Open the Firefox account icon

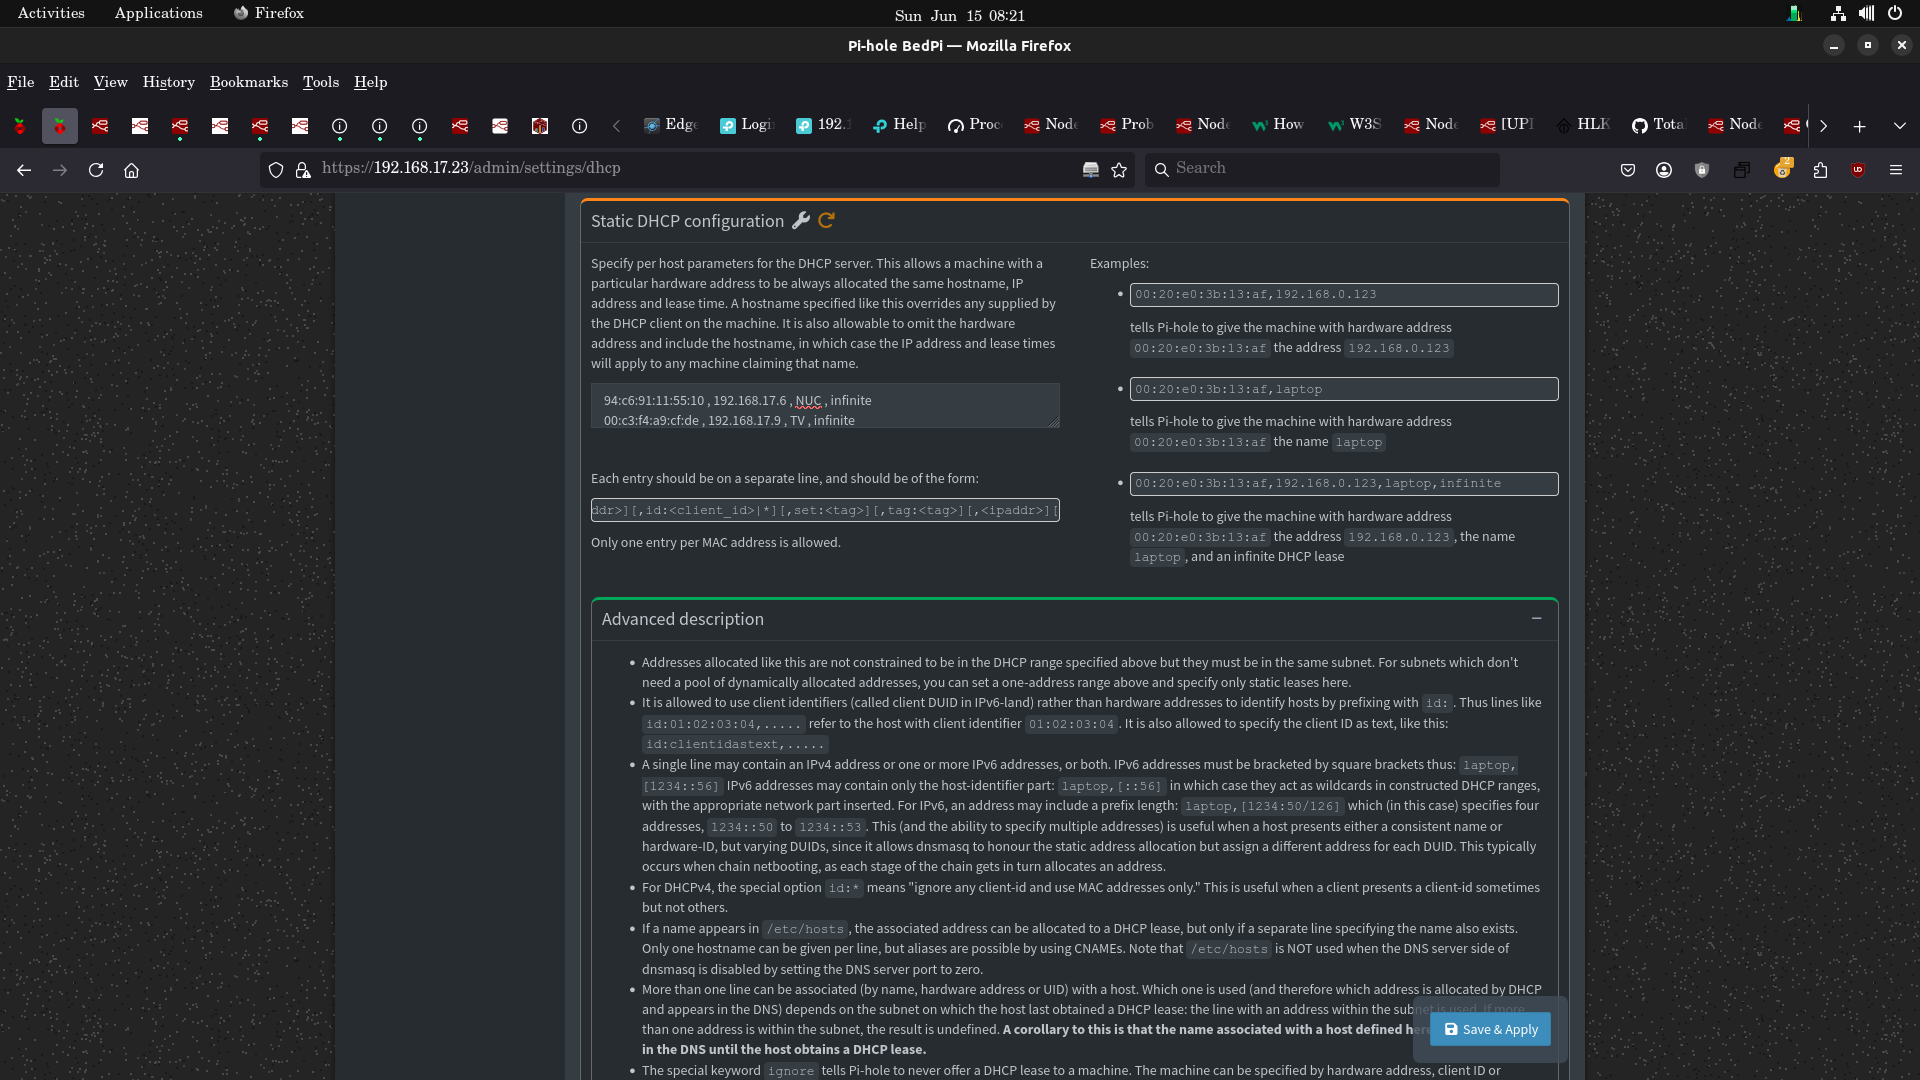(x=1664, y=170)
